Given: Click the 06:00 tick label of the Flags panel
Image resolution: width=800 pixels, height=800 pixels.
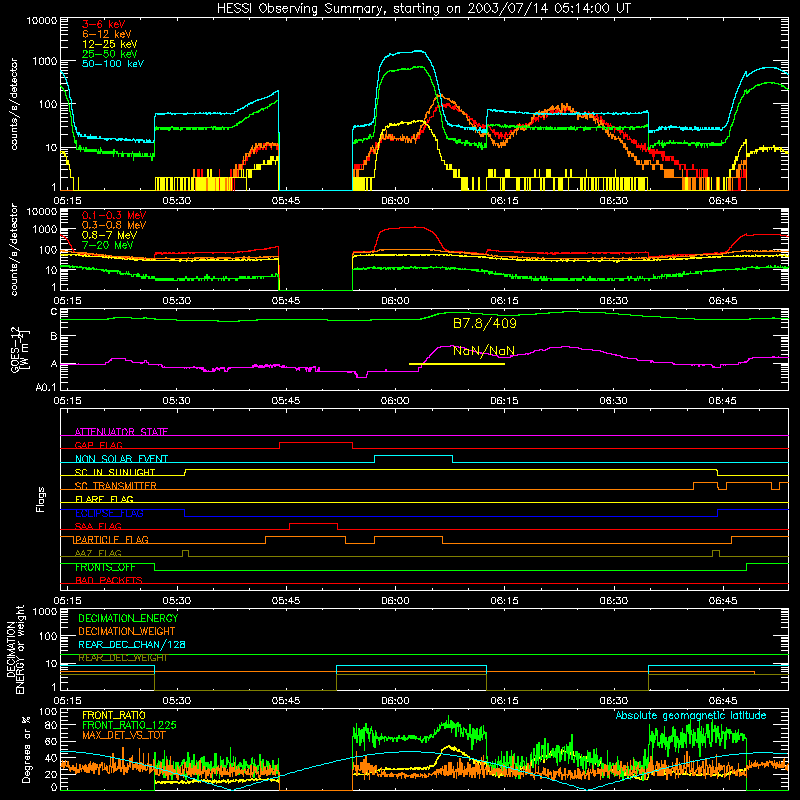Looking at the screenshot, I should pos(395,601).
